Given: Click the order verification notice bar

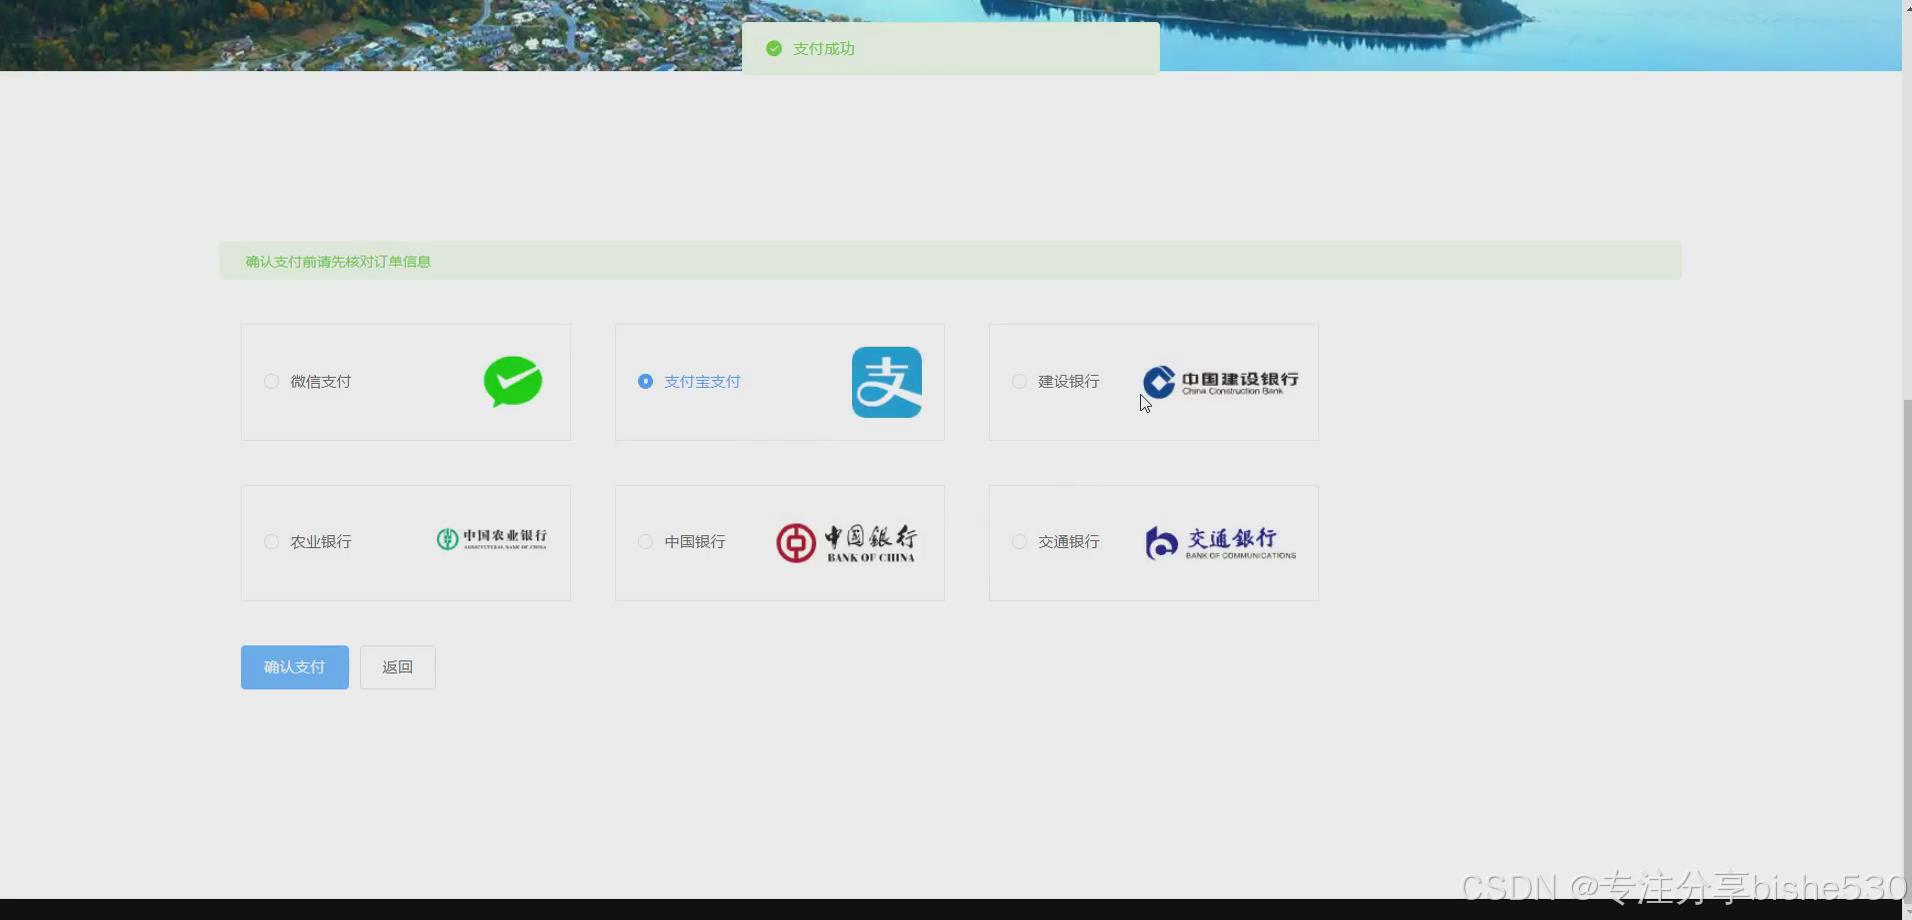Looking at the screenshot, I should point(949,260).
